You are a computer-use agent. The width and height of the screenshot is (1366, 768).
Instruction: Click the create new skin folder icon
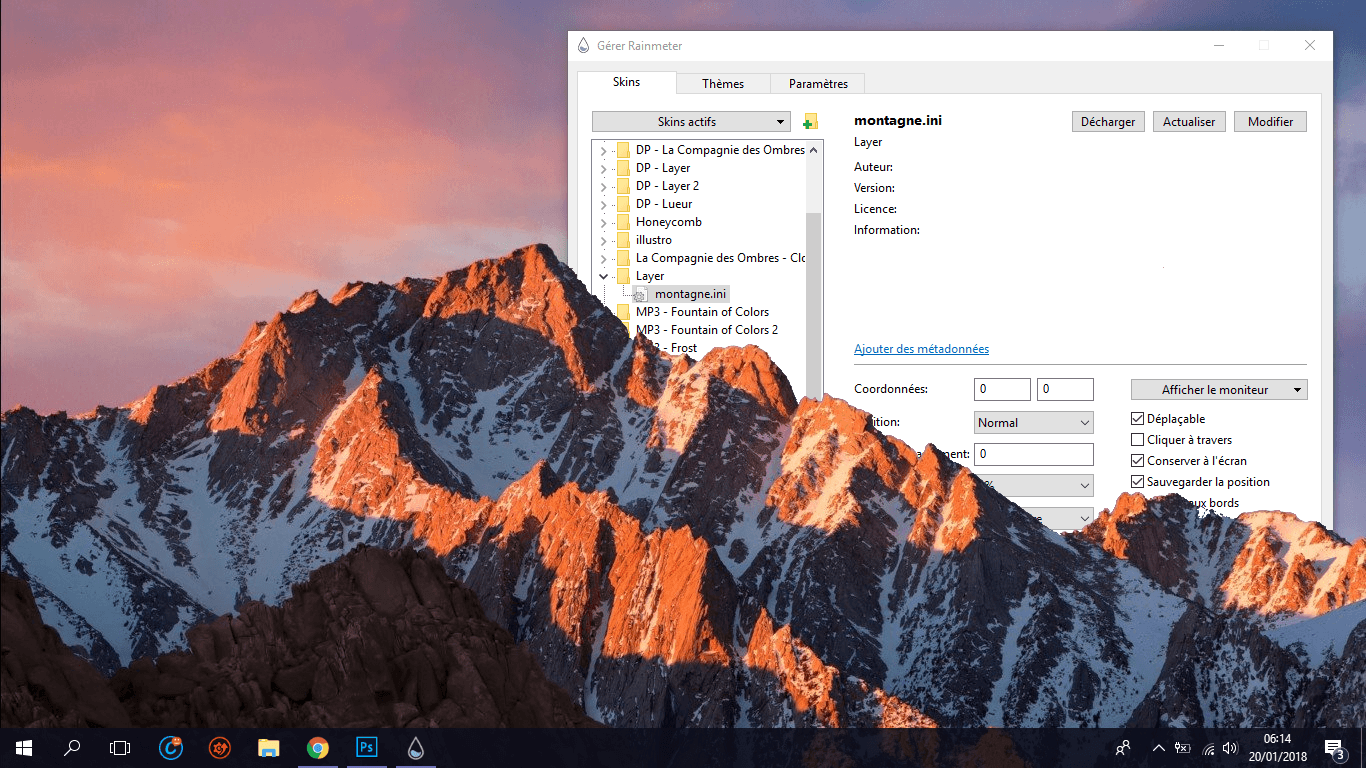tap(810, 122)
